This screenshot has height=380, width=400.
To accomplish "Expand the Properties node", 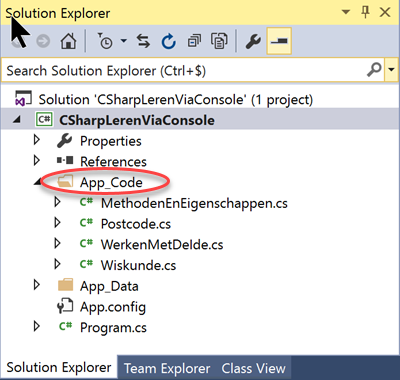I will [37, 140].
